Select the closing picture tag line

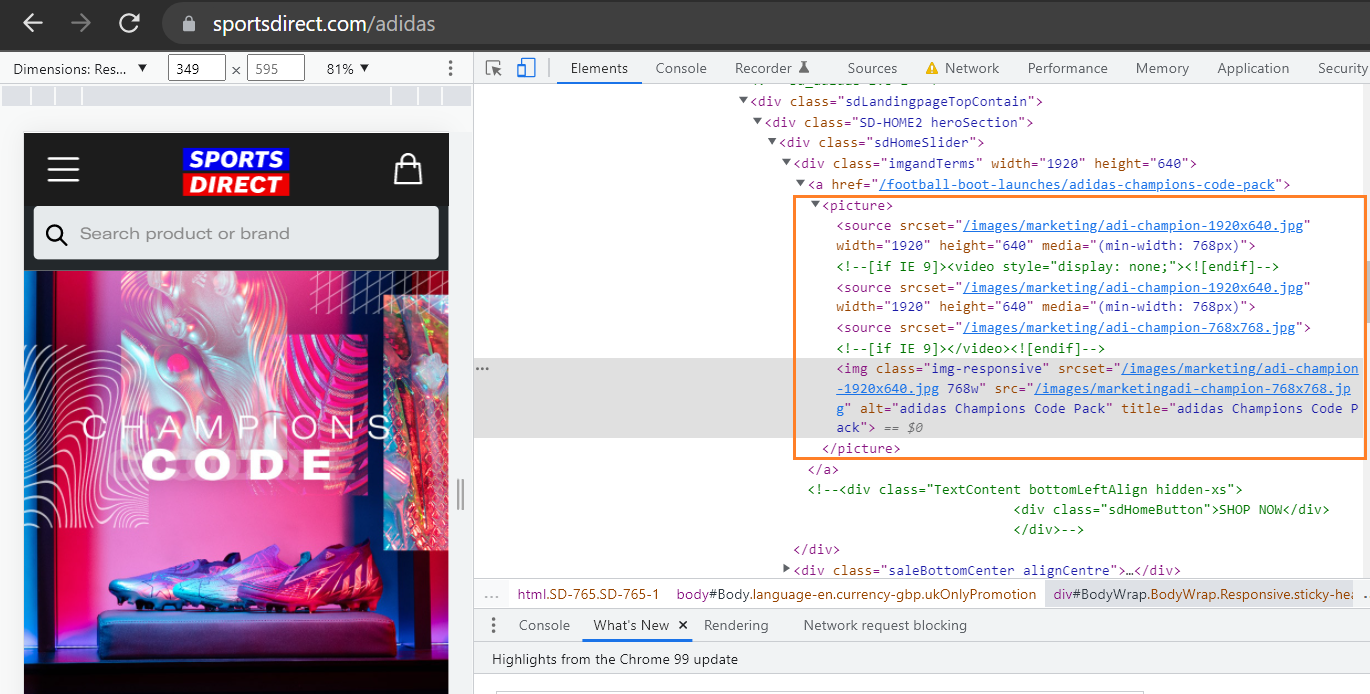point(861,448)
